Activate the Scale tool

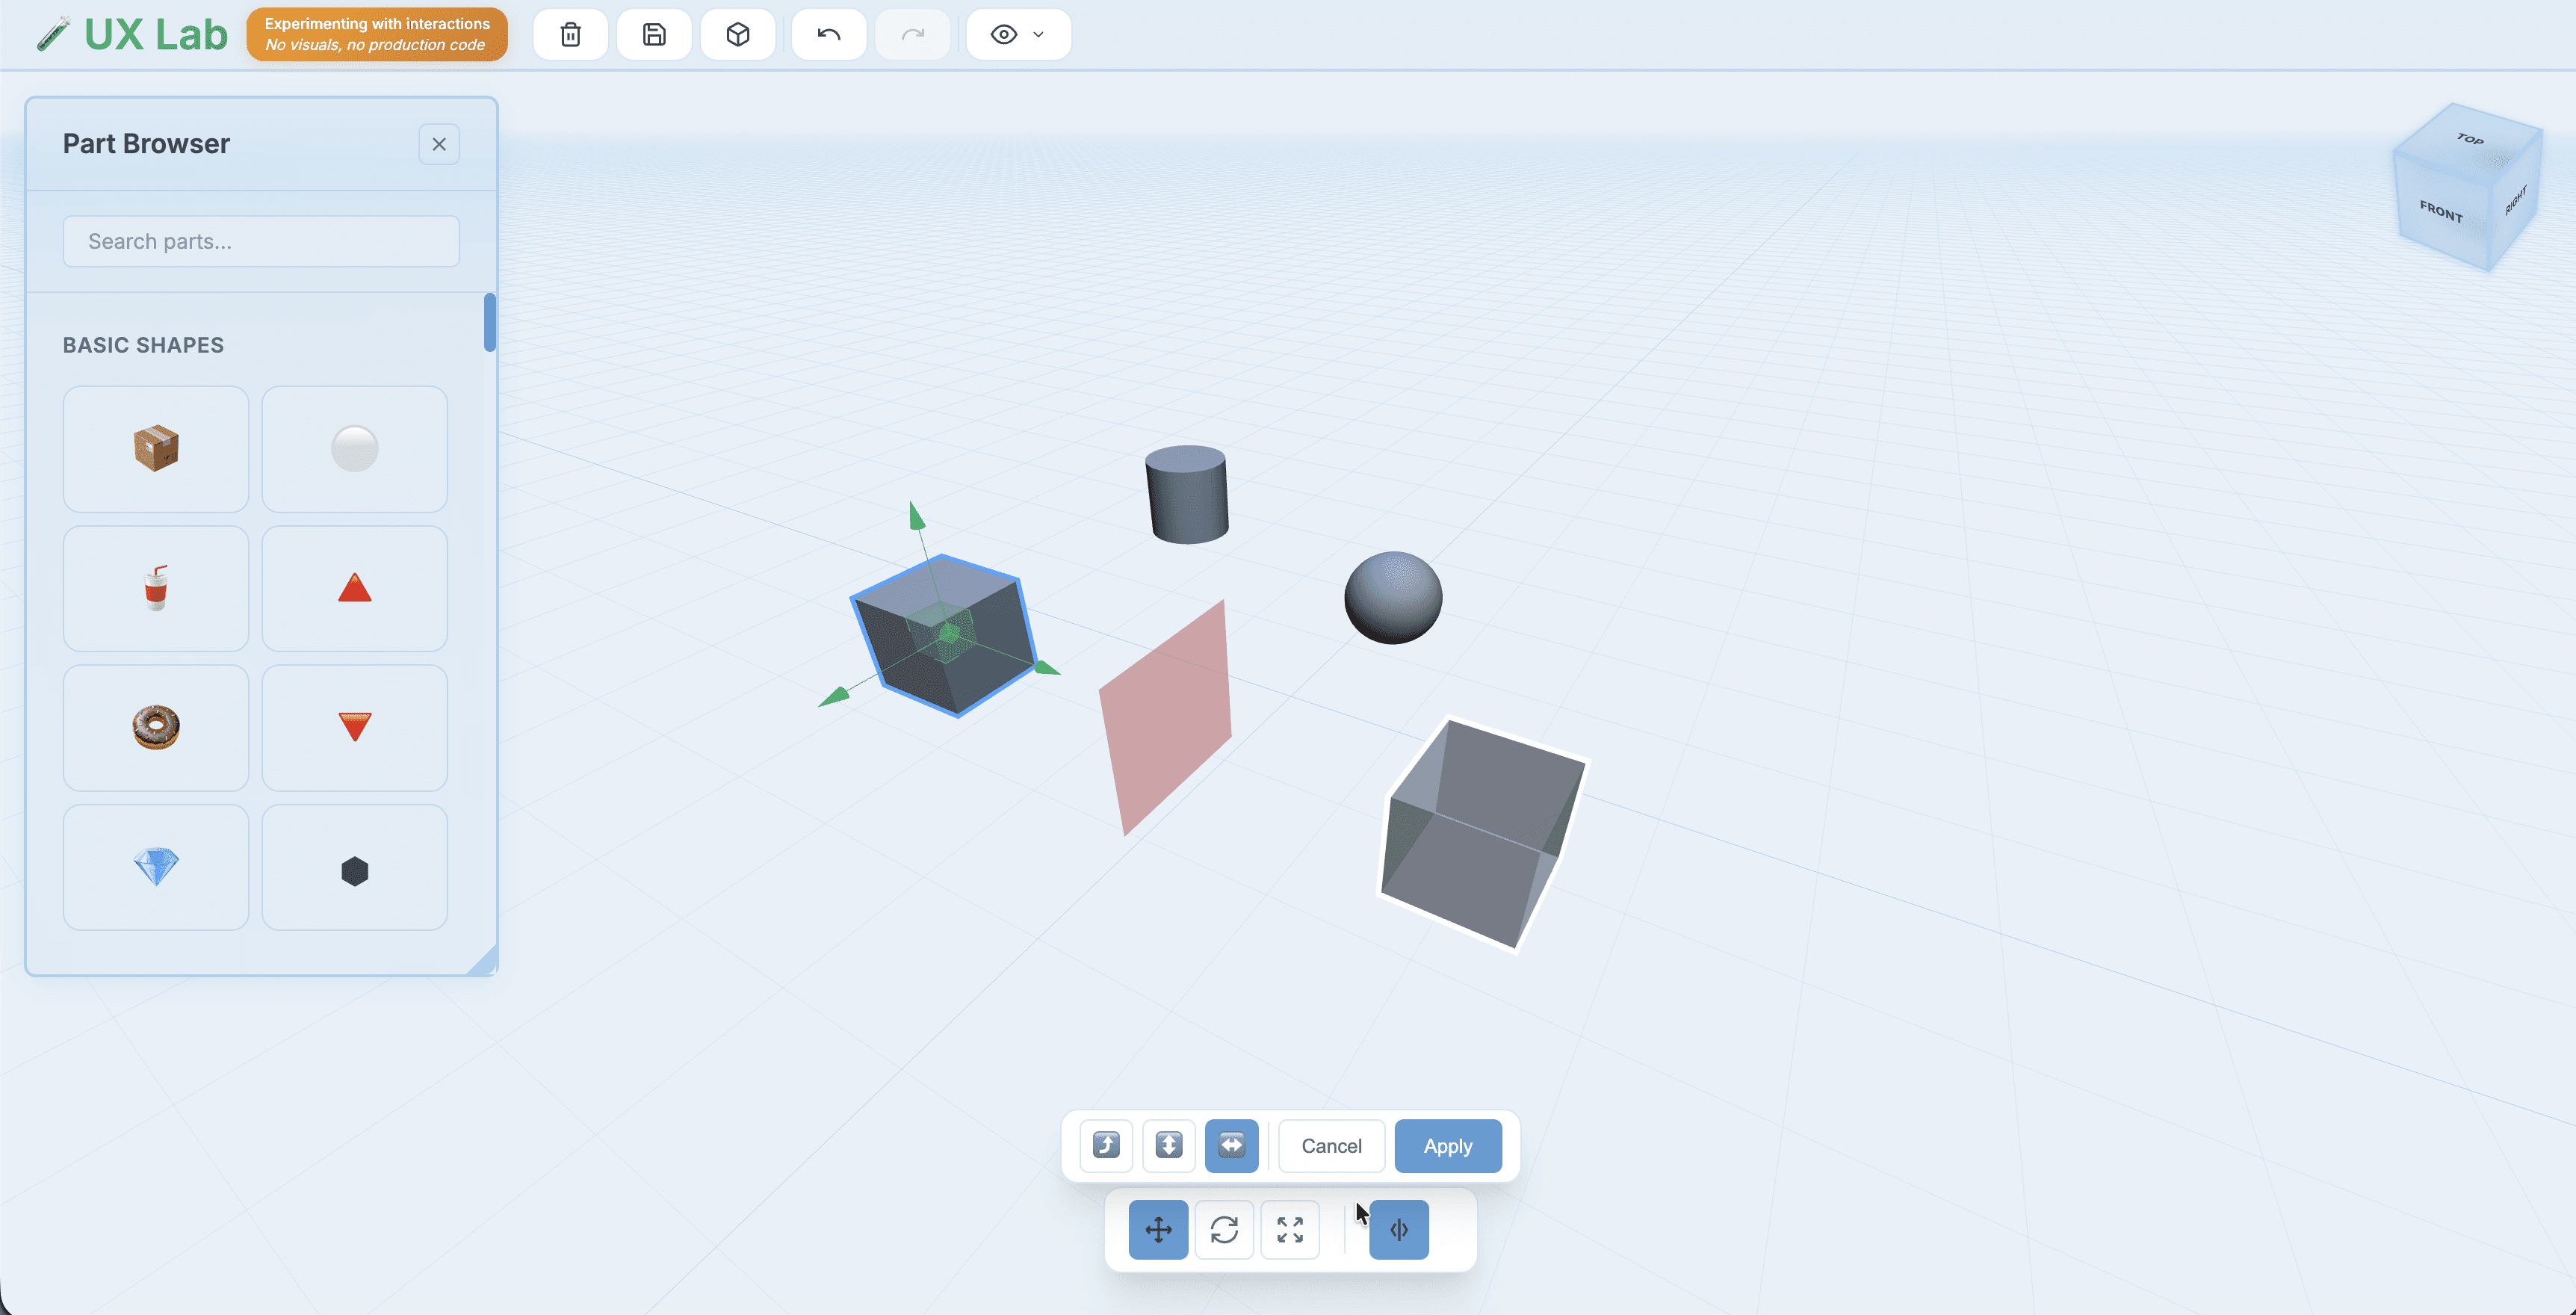coord(1290,1229)
